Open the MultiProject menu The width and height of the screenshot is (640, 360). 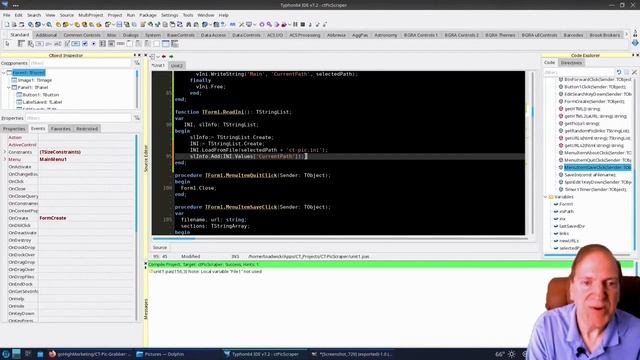(91, 15)
